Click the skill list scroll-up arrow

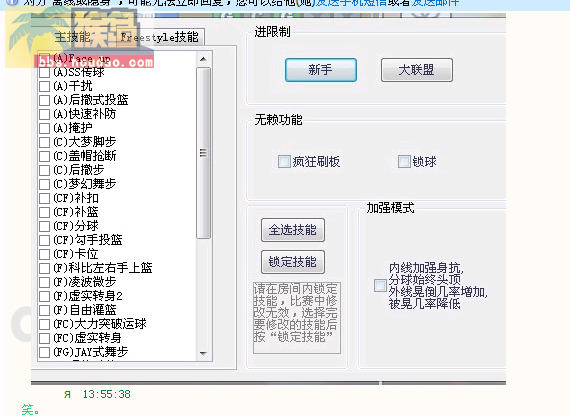[203, 59]
